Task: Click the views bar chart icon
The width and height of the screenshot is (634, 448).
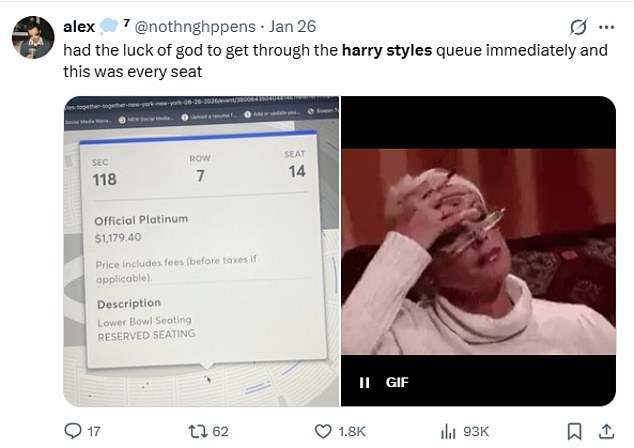Action: pyautogui.click(x=448, y=431)
